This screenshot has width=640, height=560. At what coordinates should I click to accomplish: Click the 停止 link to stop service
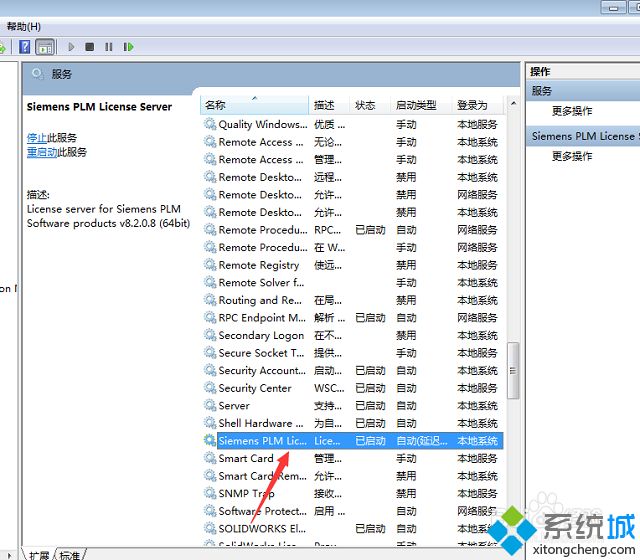[37, 138]
